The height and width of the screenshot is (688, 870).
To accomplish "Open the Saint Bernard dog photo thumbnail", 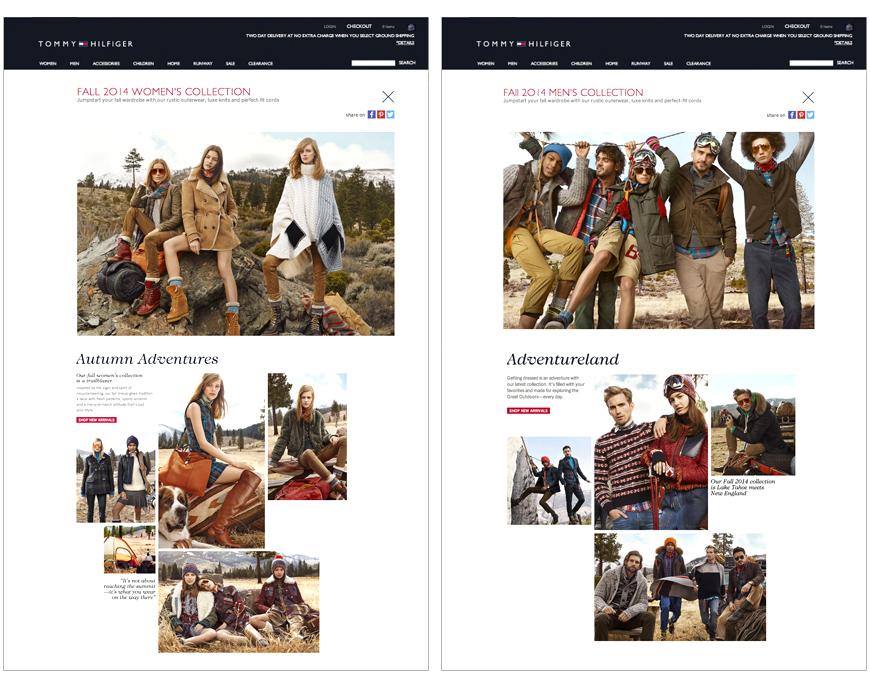I will [x=211, y=461].
